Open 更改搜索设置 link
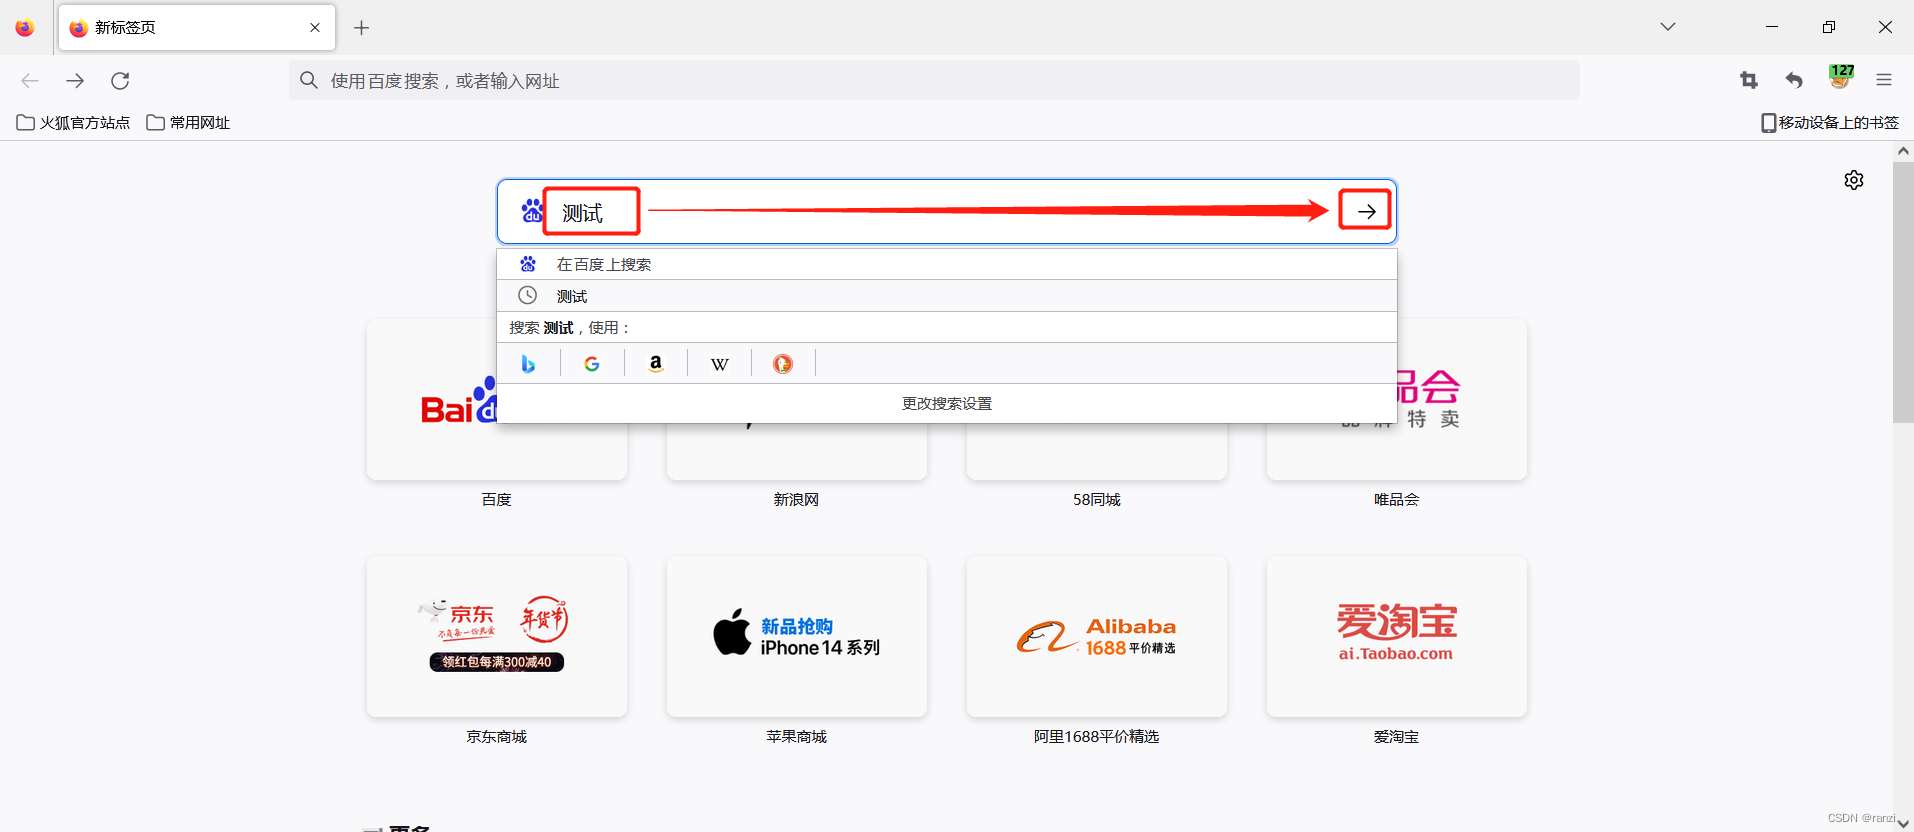 point(947,403)
